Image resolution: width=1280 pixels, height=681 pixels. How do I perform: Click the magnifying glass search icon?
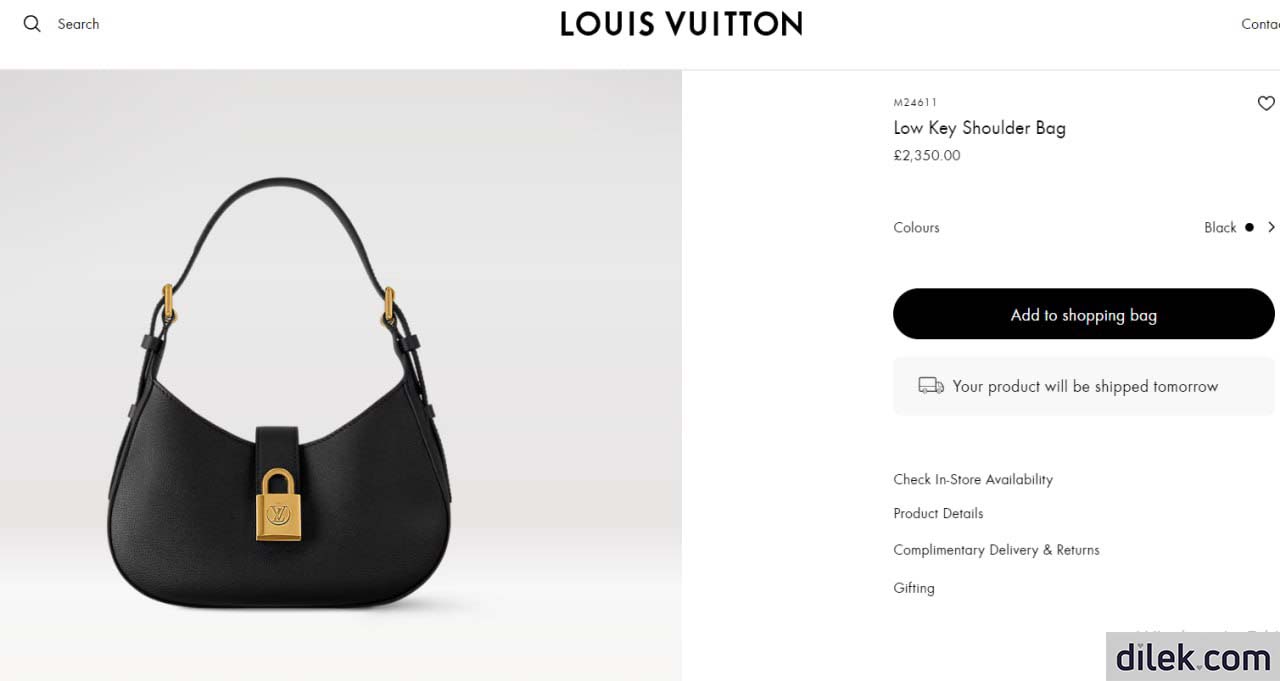coord(32,24)
